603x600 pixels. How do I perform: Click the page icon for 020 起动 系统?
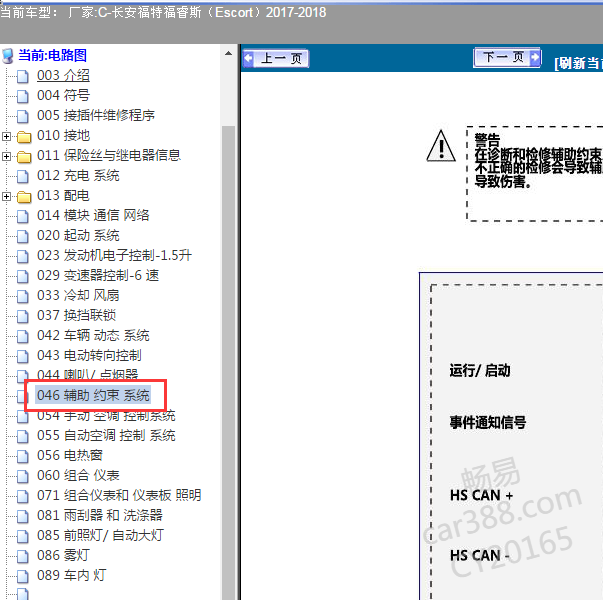point(23,236)
